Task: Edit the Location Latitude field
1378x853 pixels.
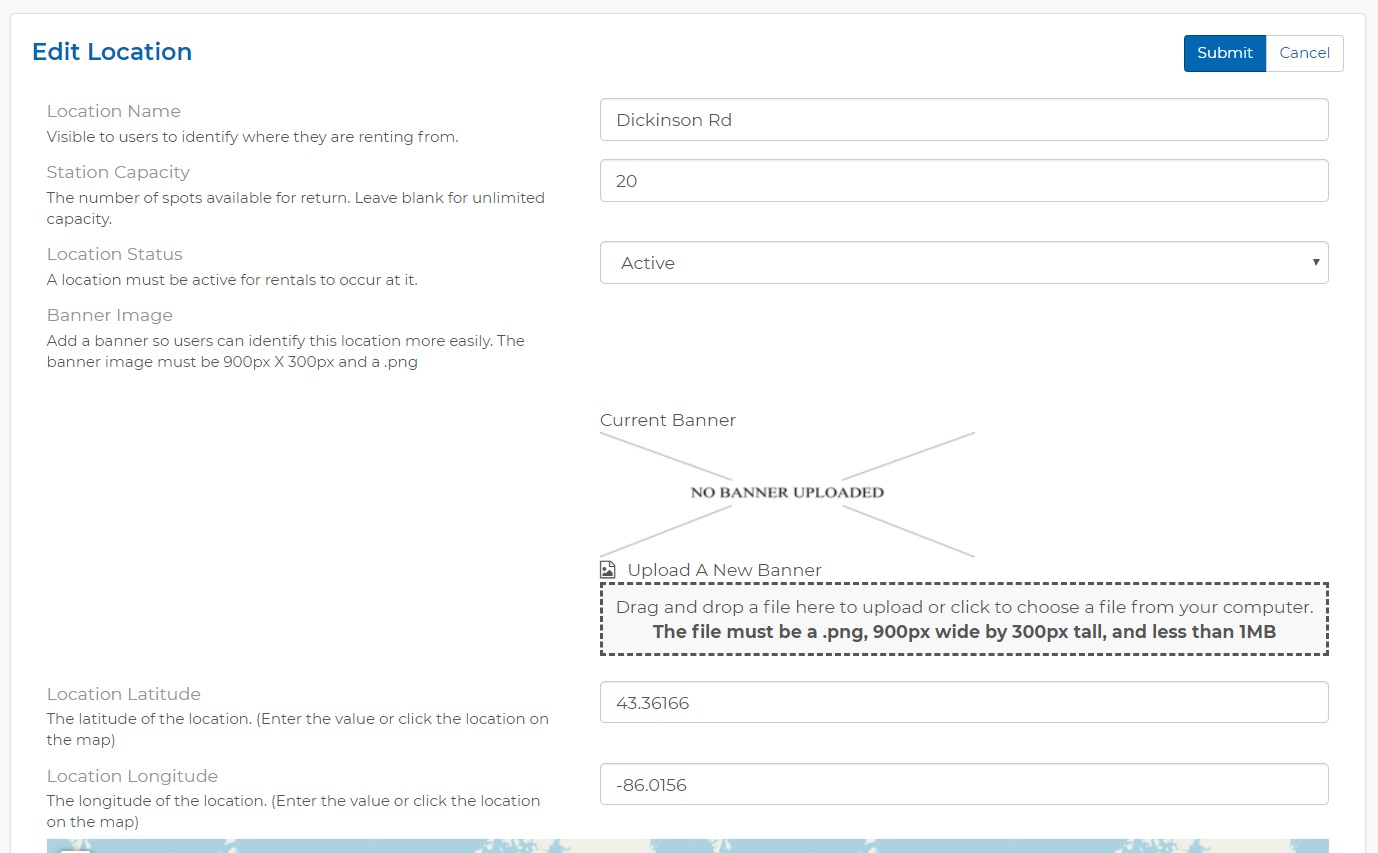Action: pyautogui.click(x=964, y=702)
